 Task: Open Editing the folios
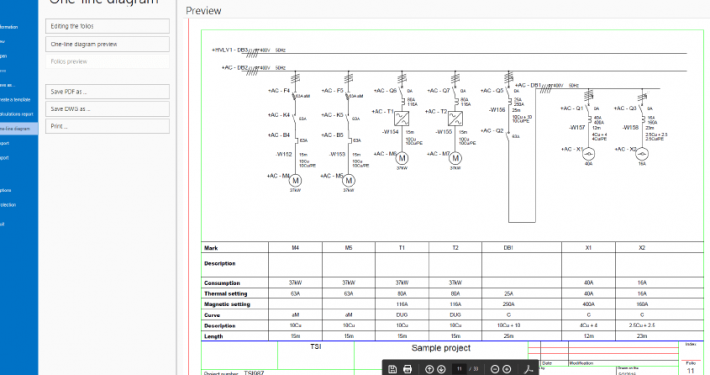[x=107, y=26]
